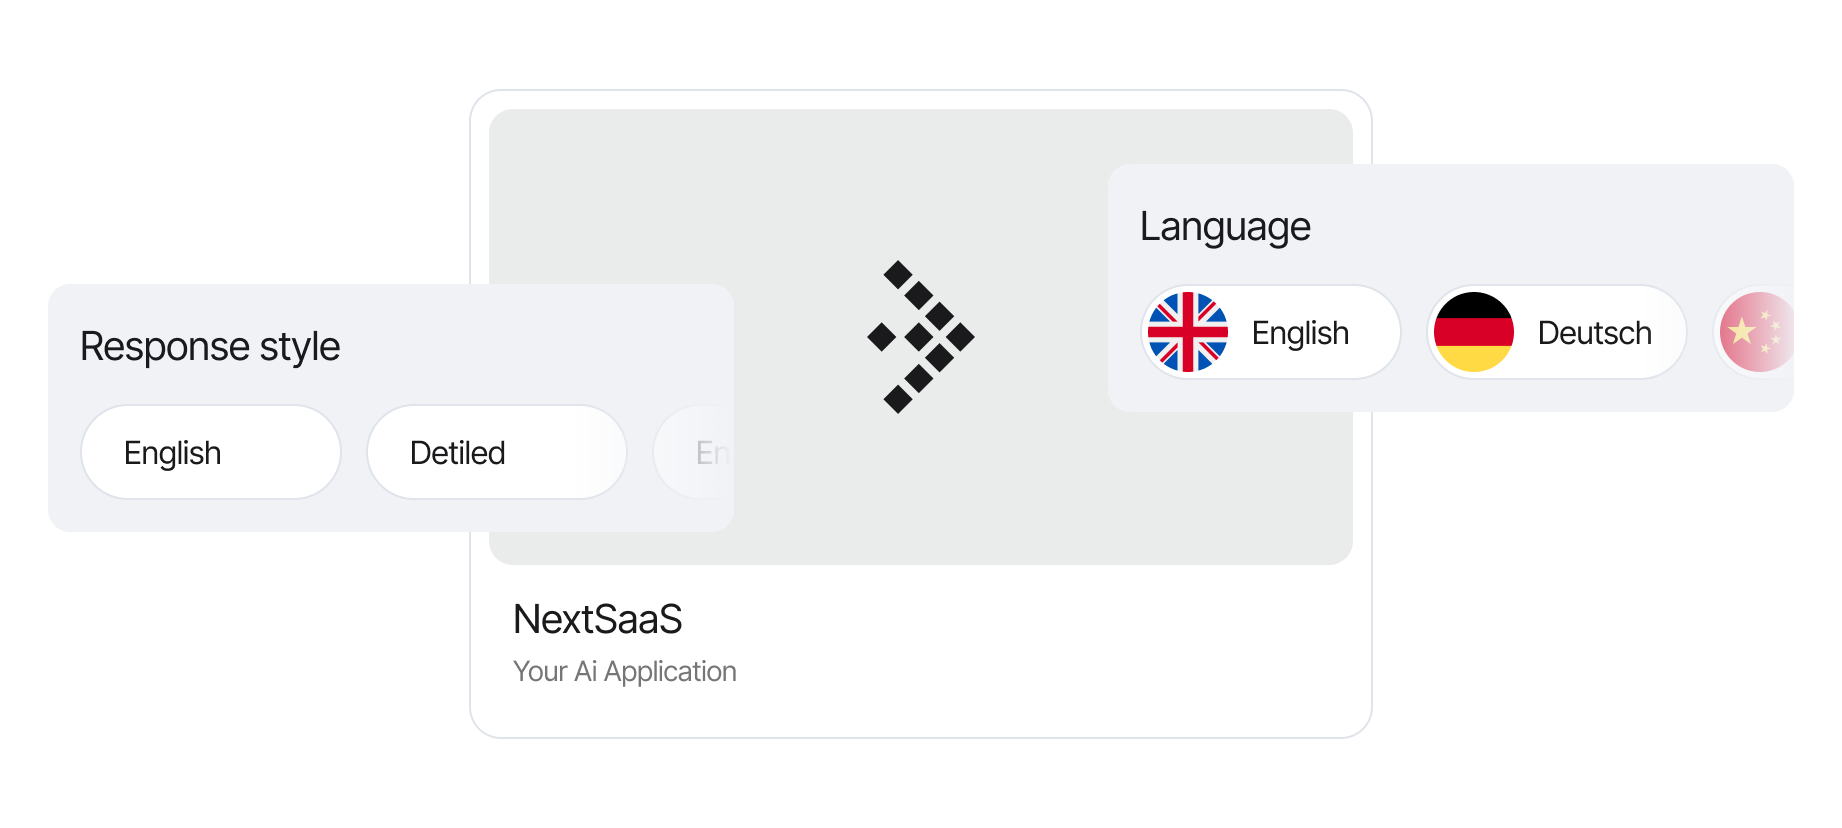
Task: Click the red cross center of the UK flag
Action: pos(1188,332)
